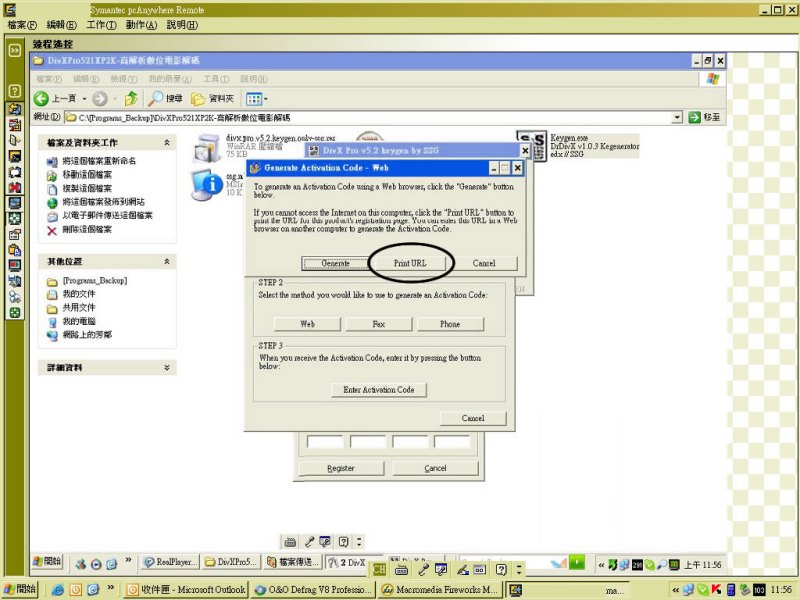Open pcAnywhere's 編輯(E) menu
The width and height of the screenshot is (800, 600).
pos(61,25)
